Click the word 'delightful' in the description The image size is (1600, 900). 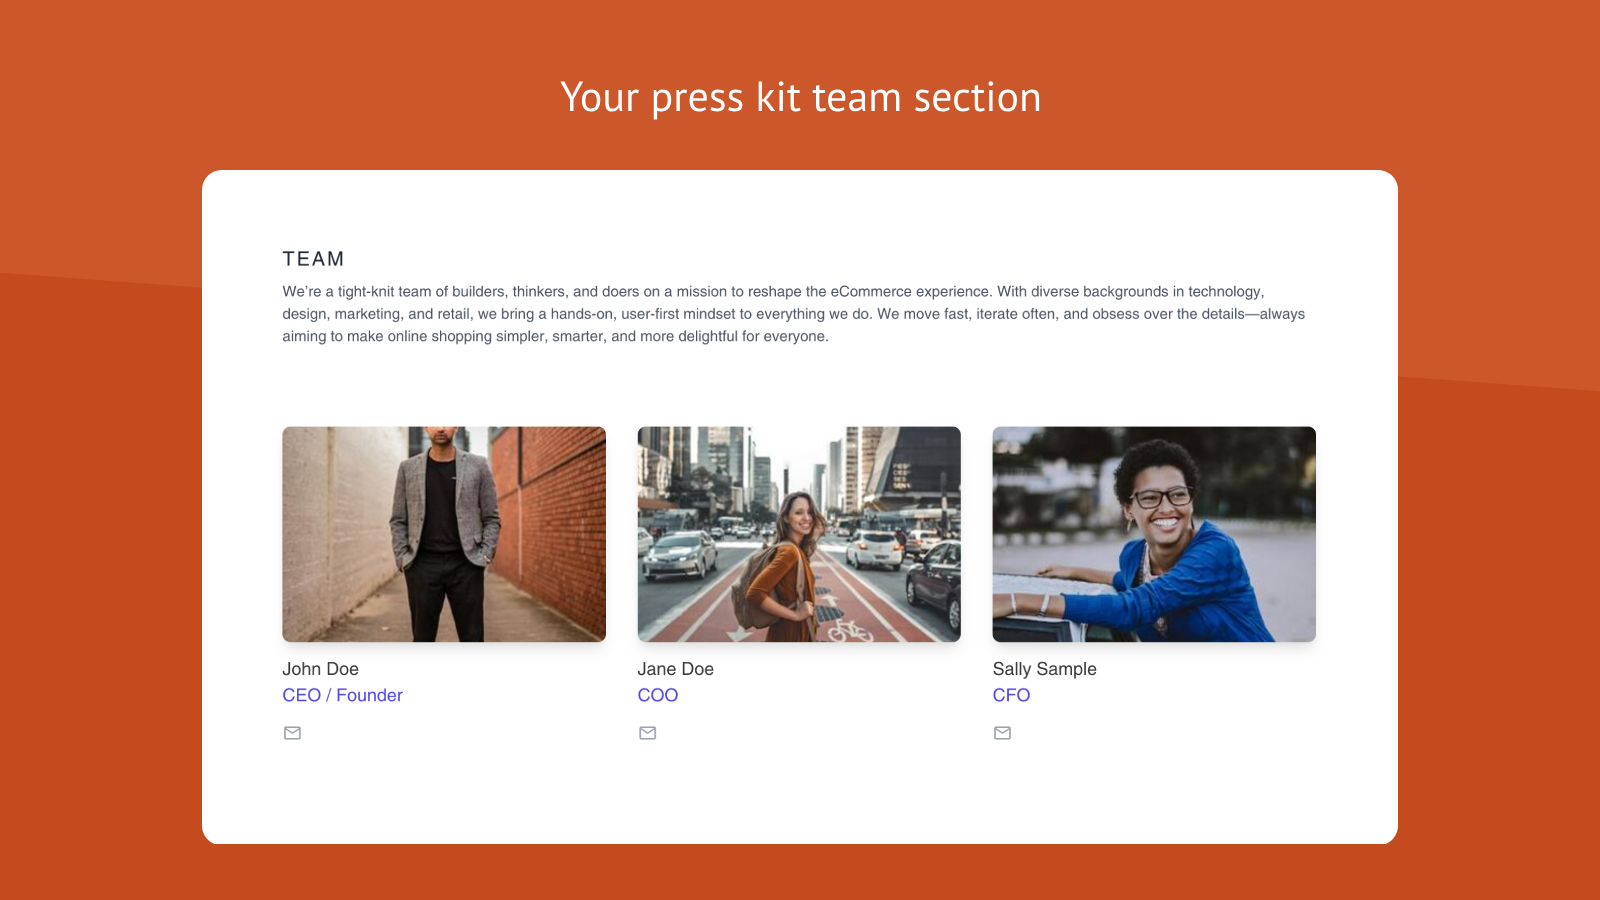click(x=708, y=337)
